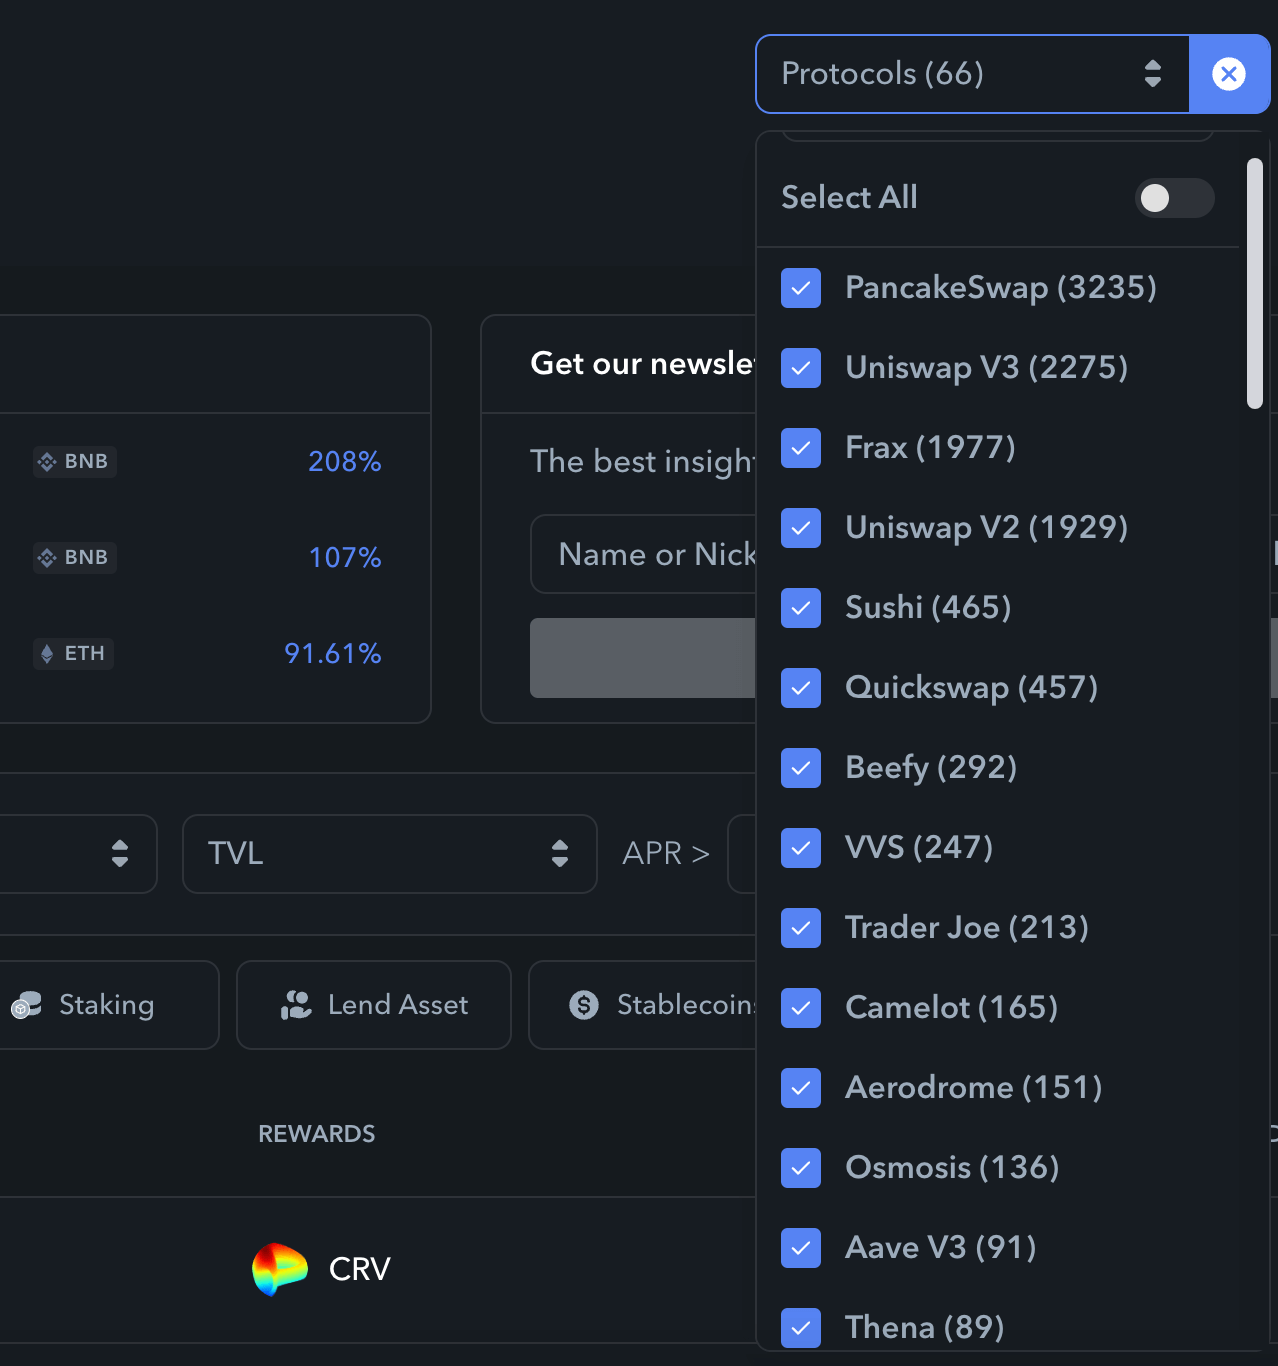Click the Stablecoins dollar icon
This screenshot has width=1278, height=1366.
coord(584,1005)
